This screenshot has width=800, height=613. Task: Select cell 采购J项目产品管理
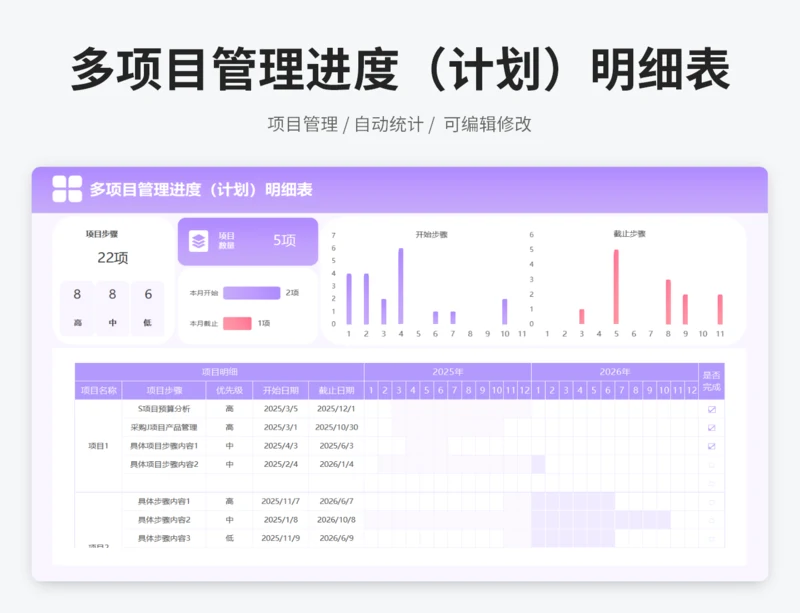click(164, 427)
